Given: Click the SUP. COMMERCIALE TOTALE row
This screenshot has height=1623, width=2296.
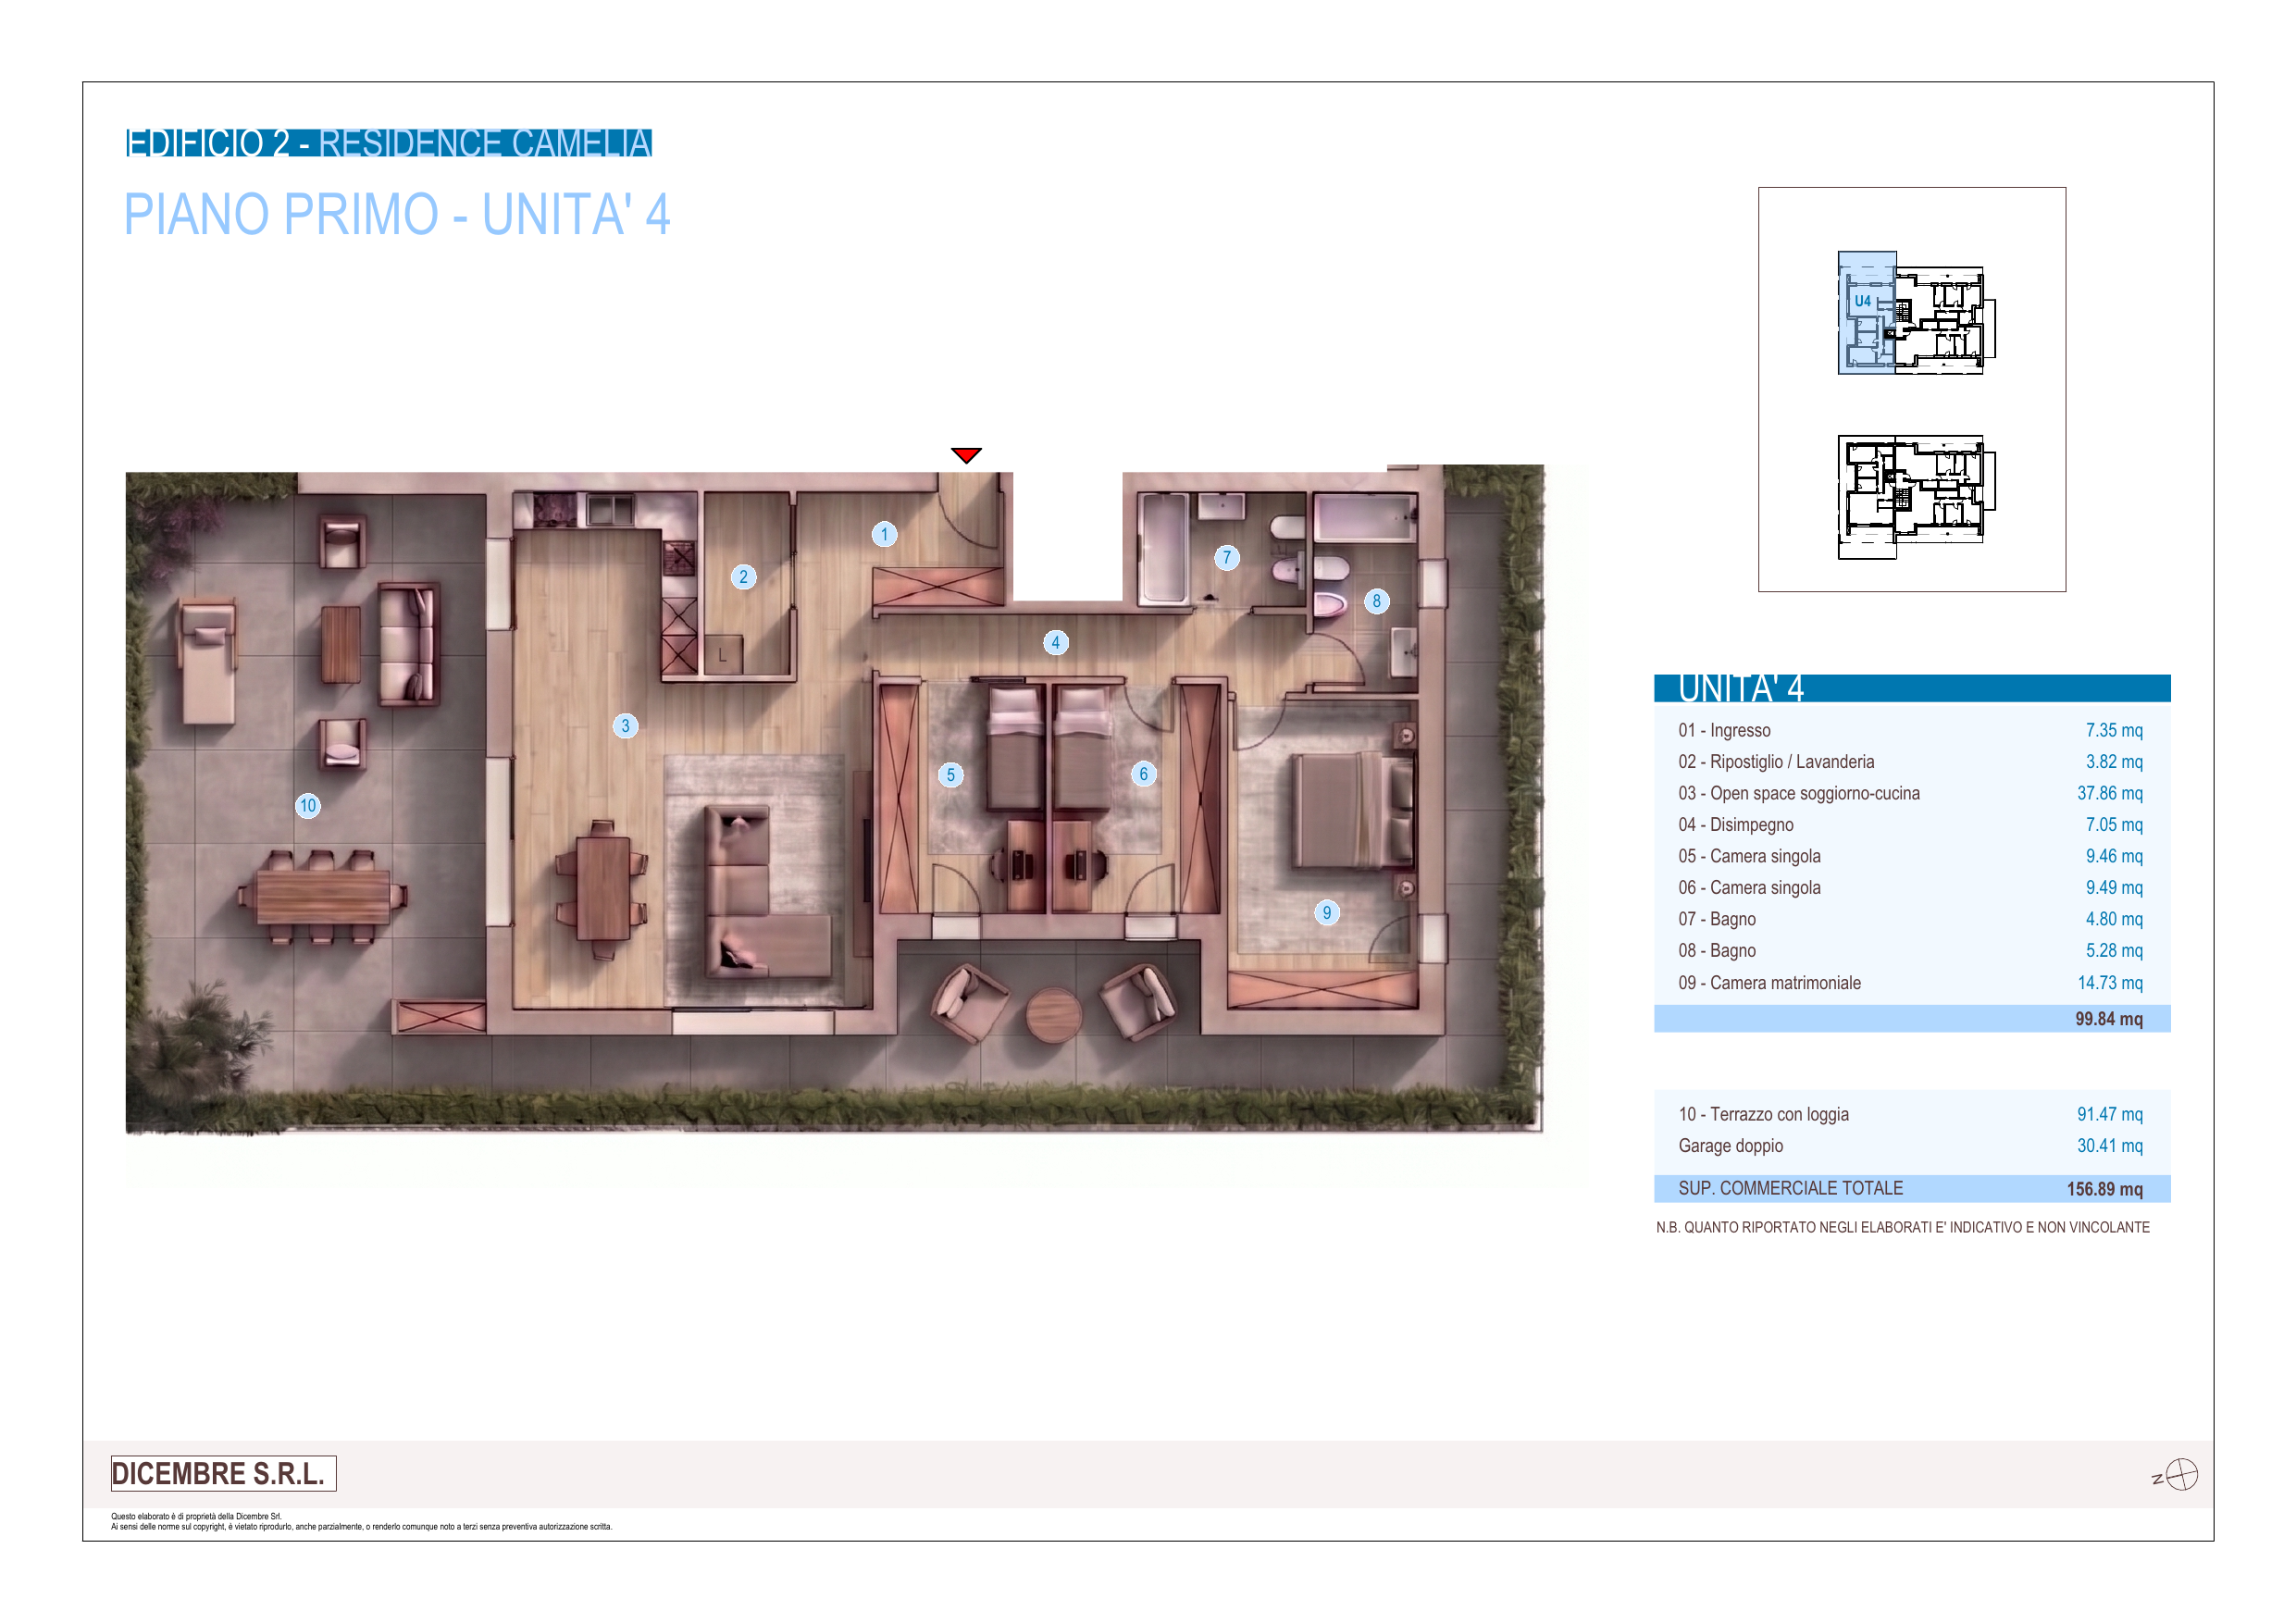Looking at the screenshot, I should (1912, 1189).
